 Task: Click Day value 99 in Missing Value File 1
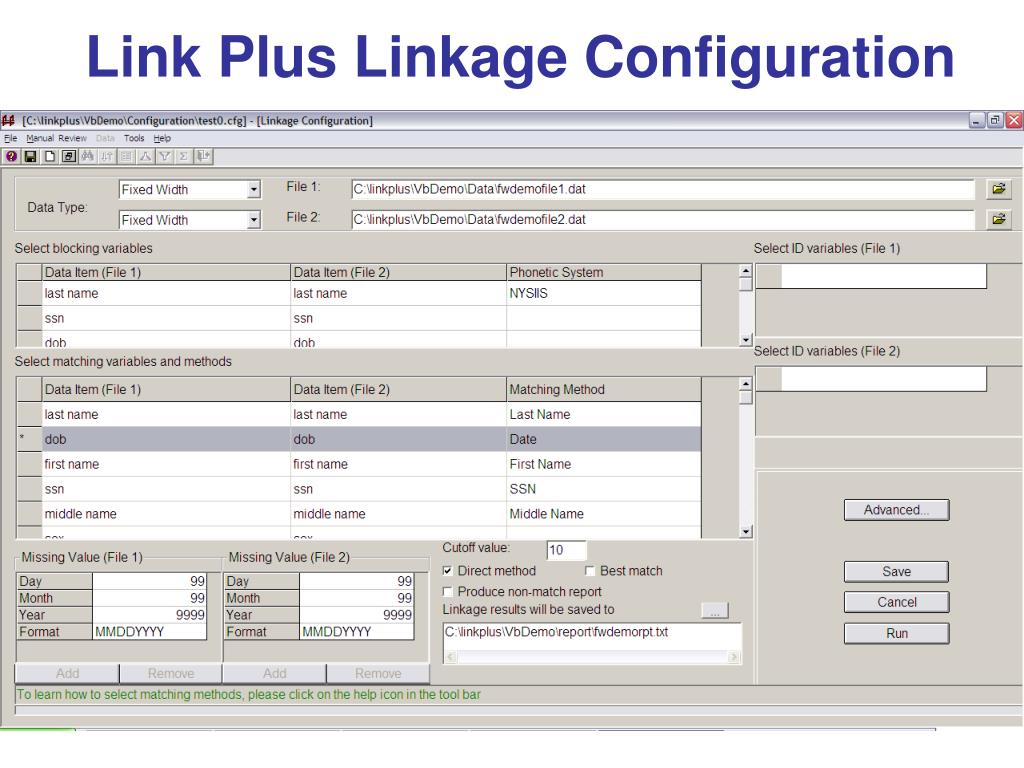click(149, 581)
